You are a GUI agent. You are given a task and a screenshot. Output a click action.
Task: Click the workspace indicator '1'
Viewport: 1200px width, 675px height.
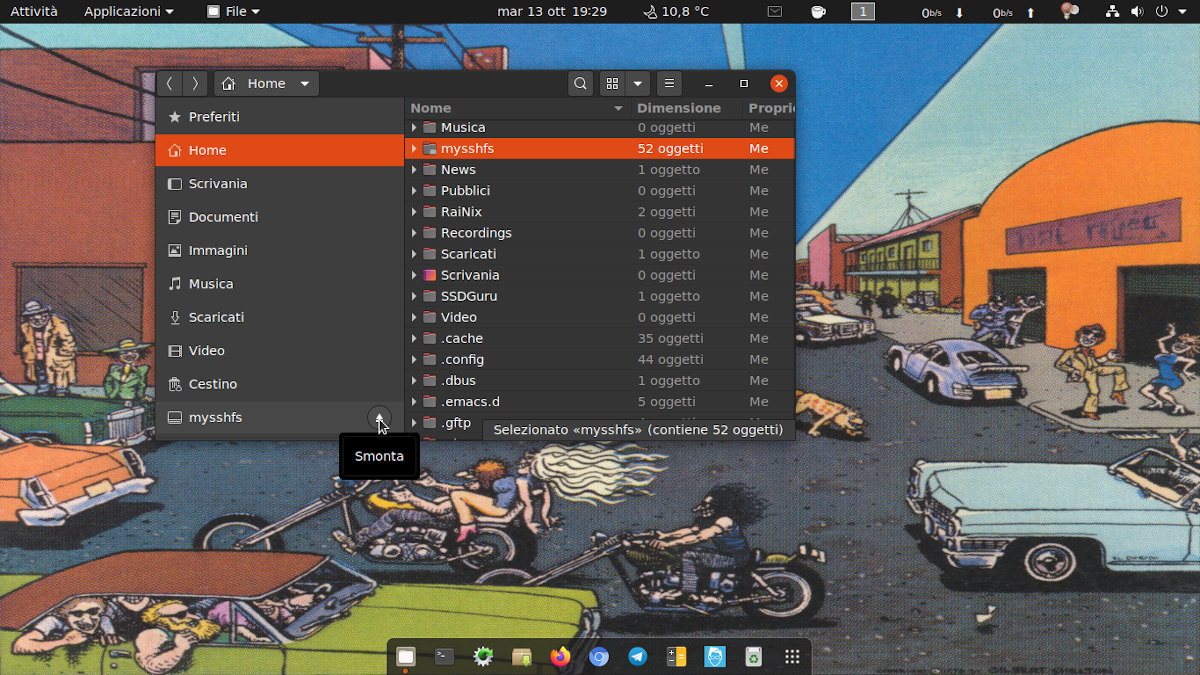coord(863,12)
